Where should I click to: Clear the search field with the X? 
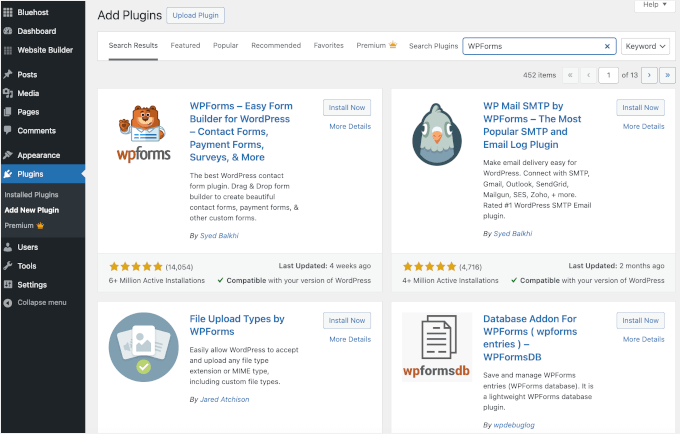click(607, 46)
